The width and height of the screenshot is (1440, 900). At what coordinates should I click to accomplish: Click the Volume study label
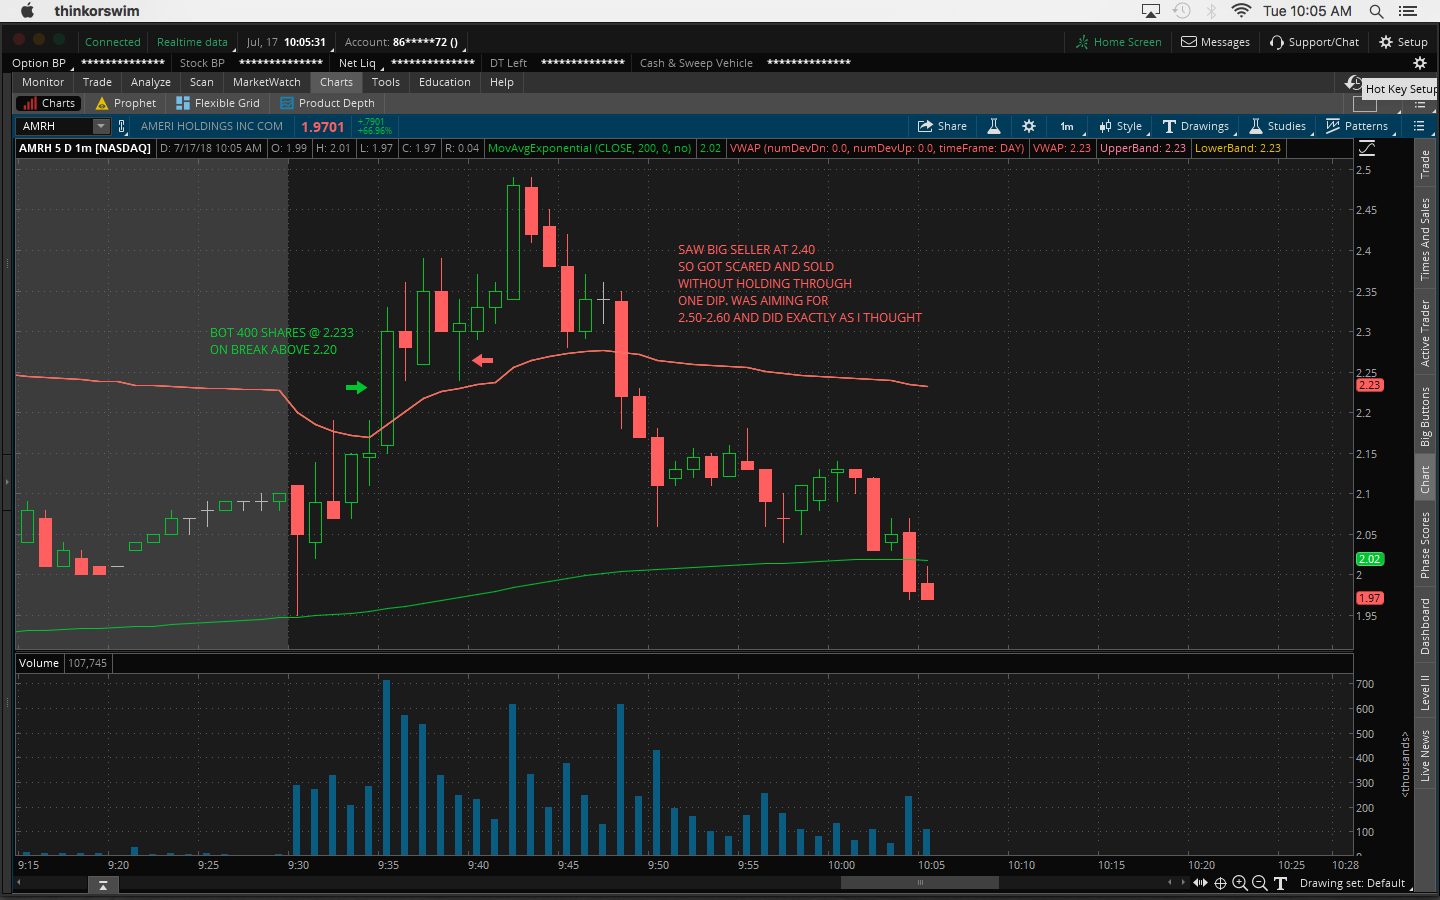point(39,663)
